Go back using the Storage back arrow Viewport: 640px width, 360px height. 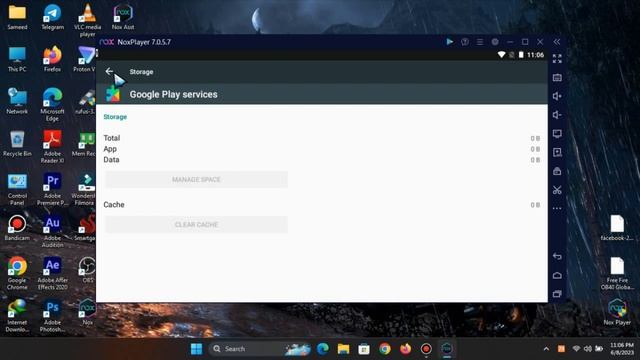coord(109,71)
